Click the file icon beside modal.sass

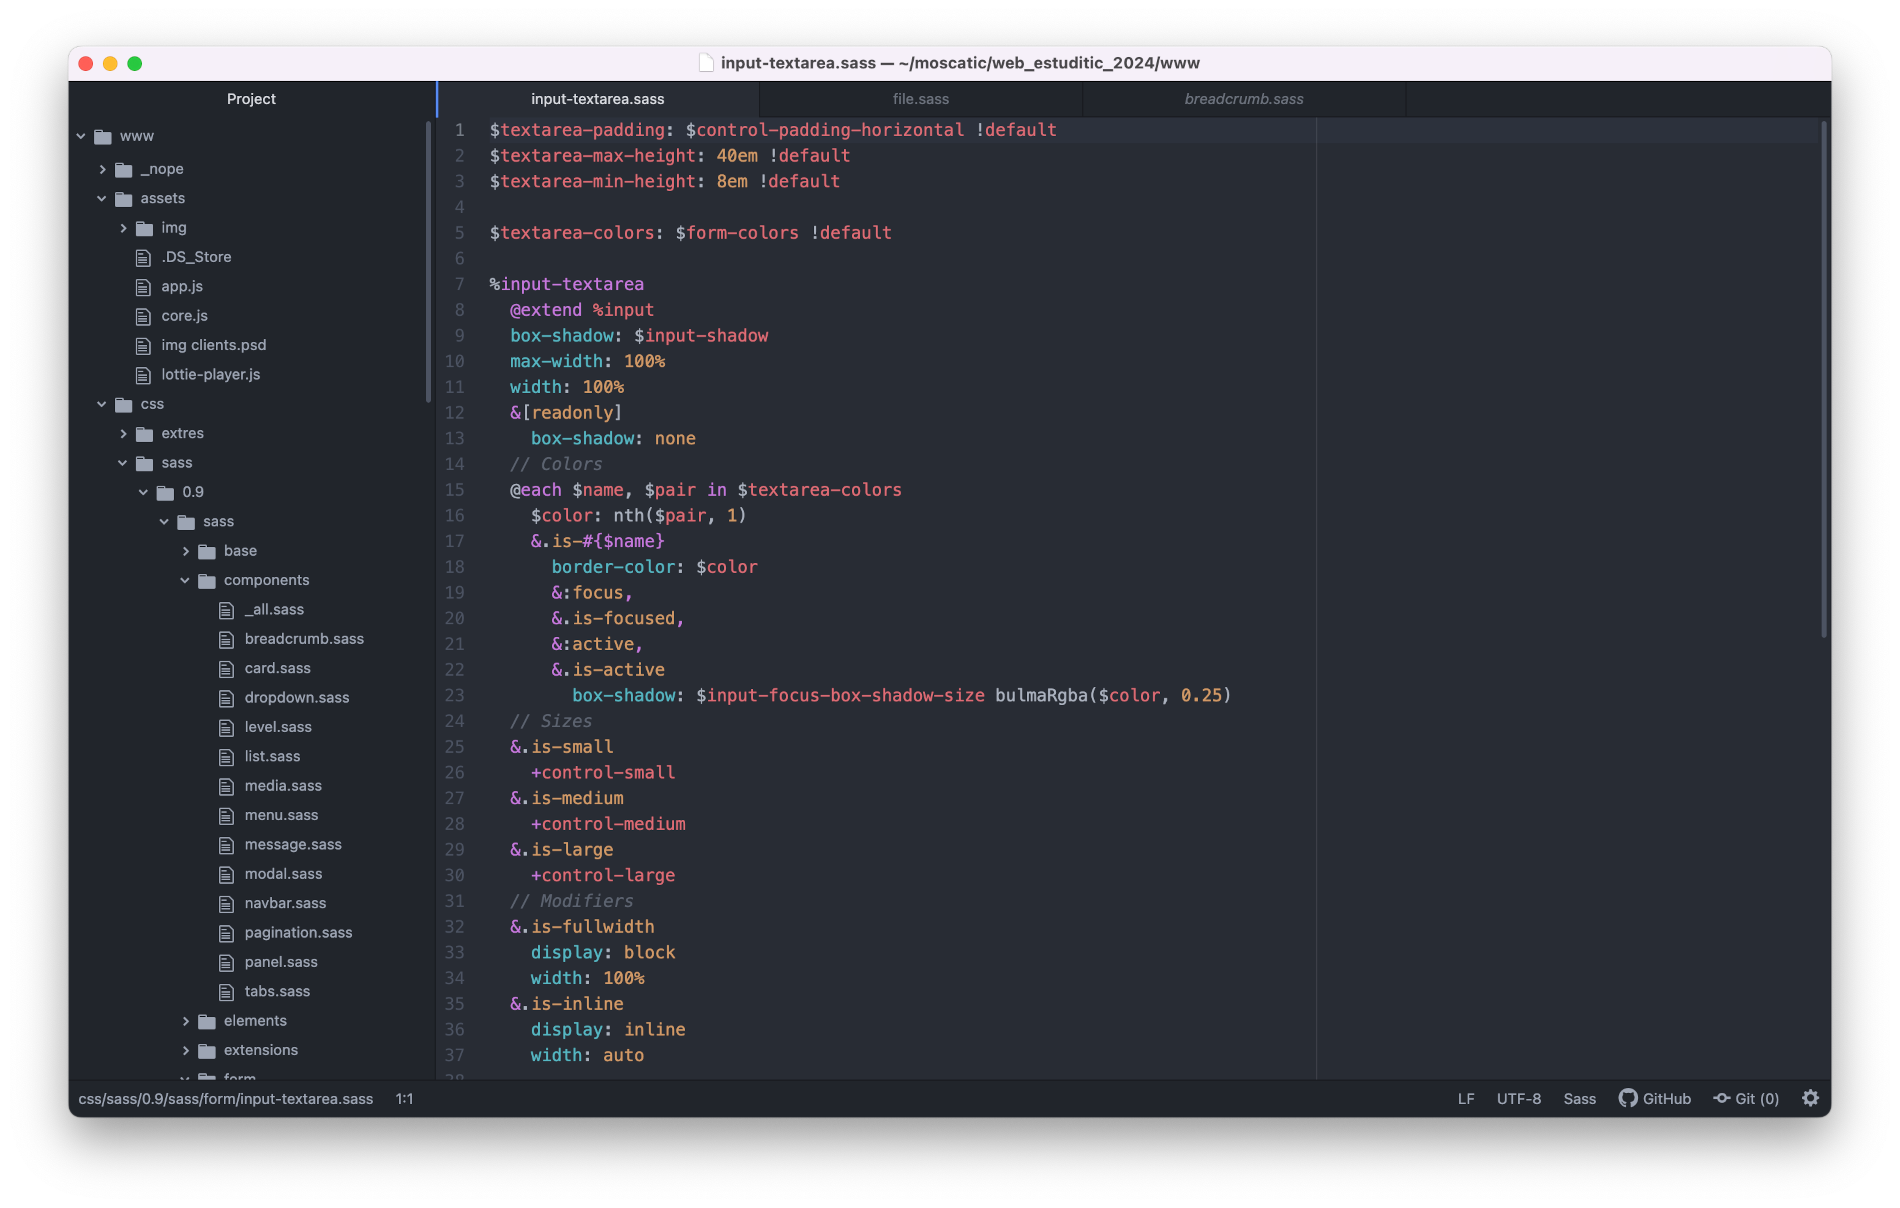pyautogui.click(x=226, y=875)
